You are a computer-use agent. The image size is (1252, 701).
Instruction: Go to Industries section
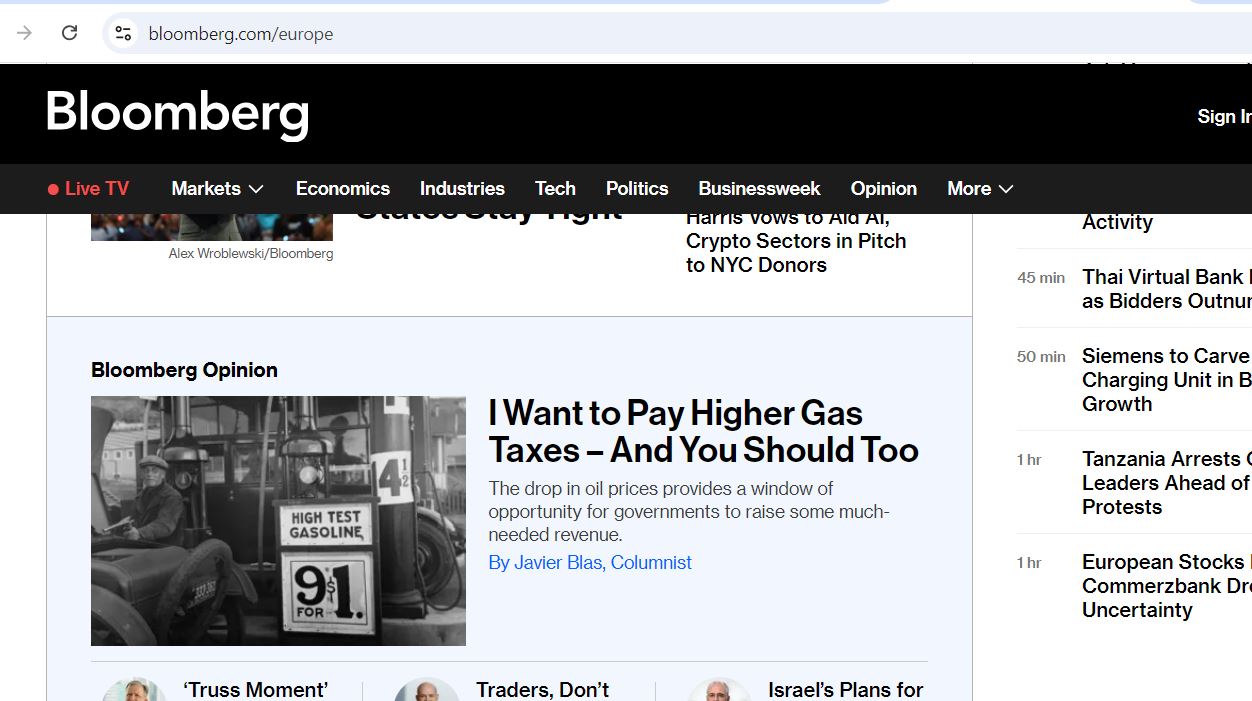462,188
